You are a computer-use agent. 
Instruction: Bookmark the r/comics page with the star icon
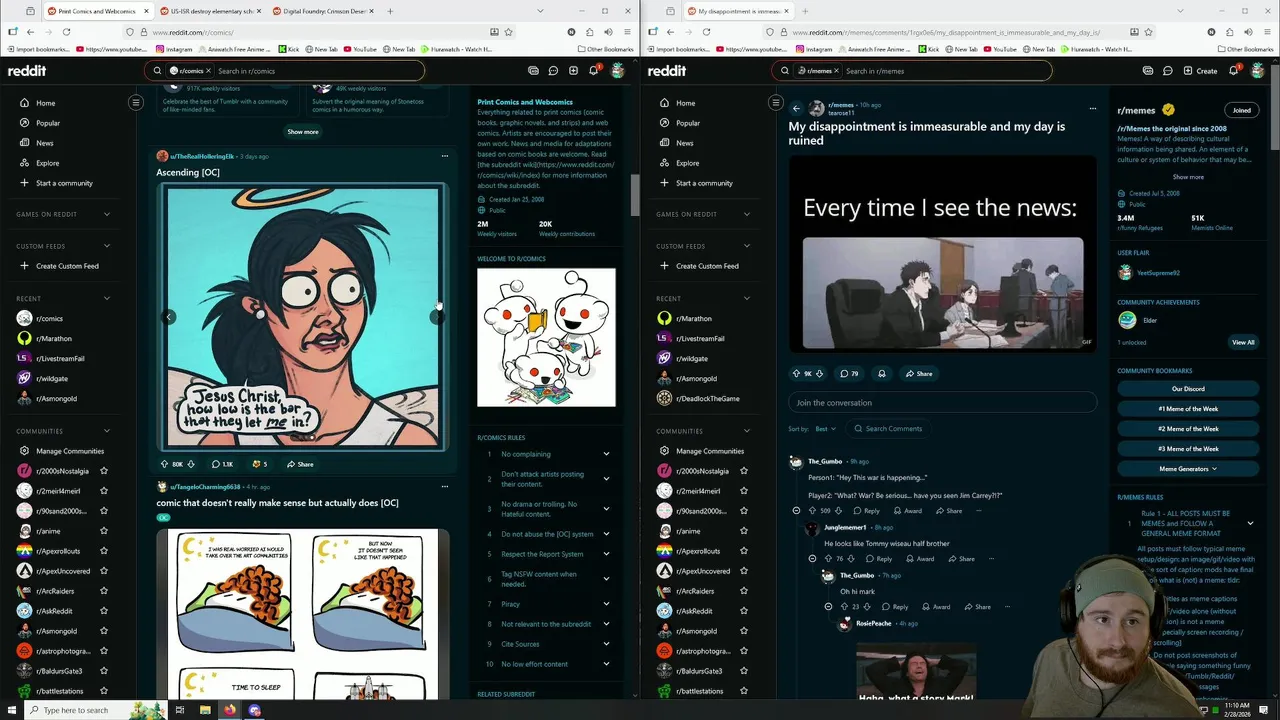pos(508,32)
